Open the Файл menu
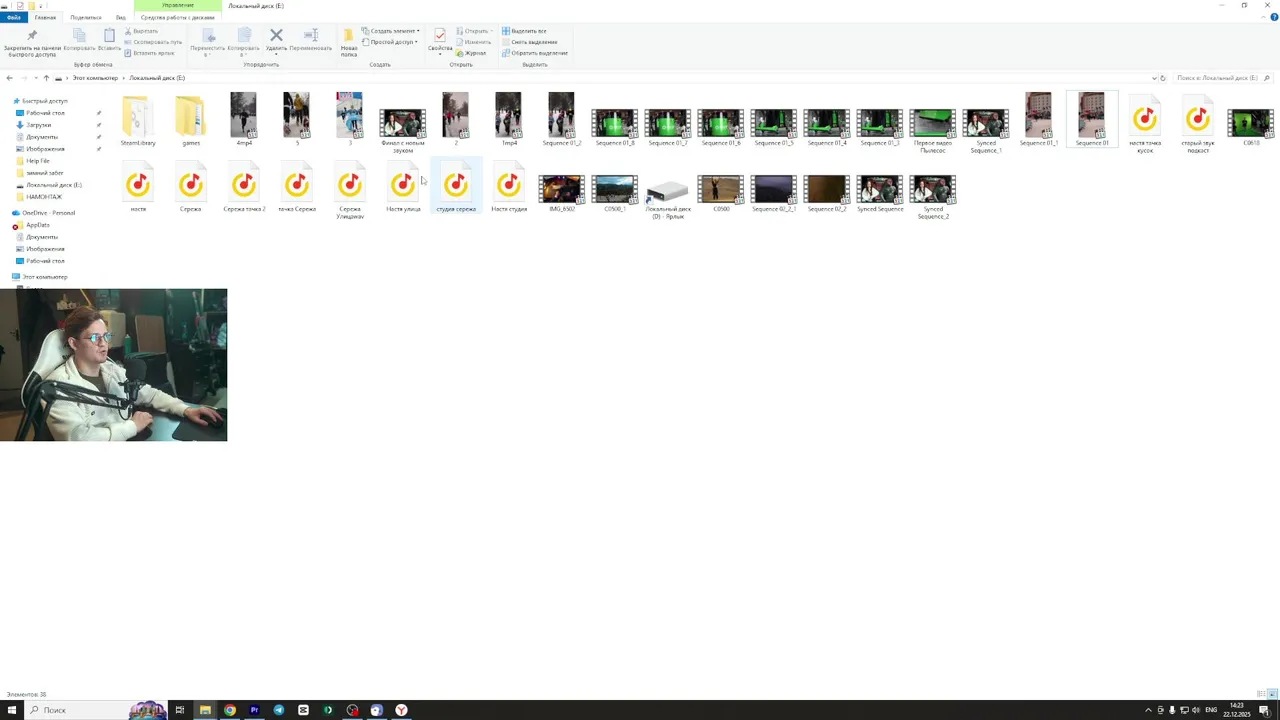 (x=13, y=17)
